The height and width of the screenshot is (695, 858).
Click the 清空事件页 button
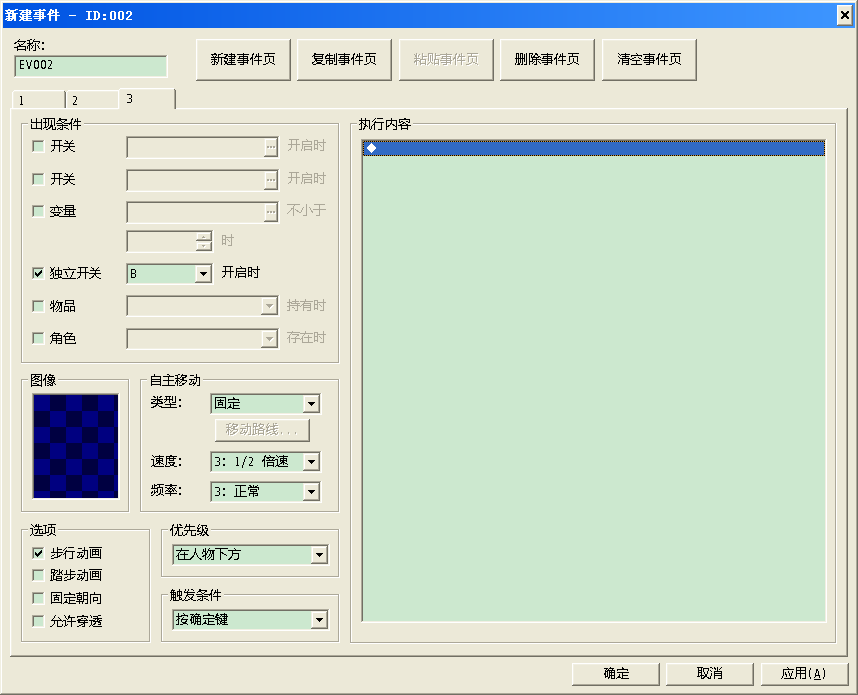point(649,60)
